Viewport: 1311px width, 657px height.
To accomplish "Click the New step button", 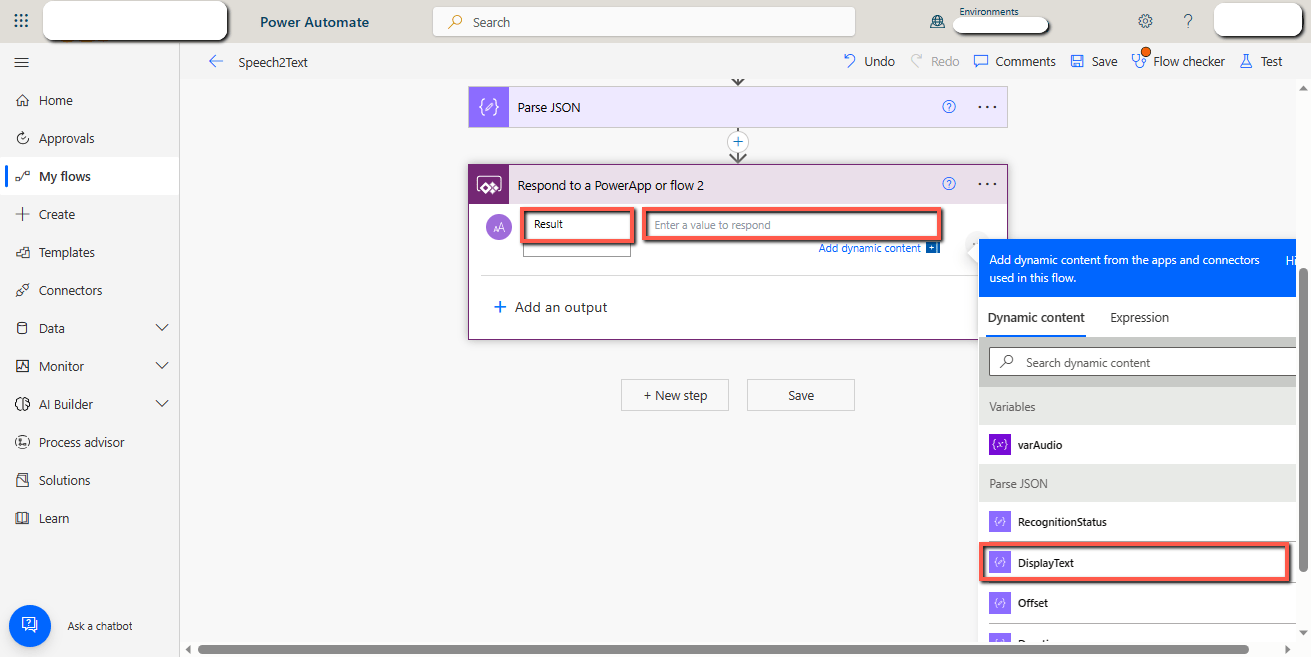I will pyautogui.click(x=675, y=395).
